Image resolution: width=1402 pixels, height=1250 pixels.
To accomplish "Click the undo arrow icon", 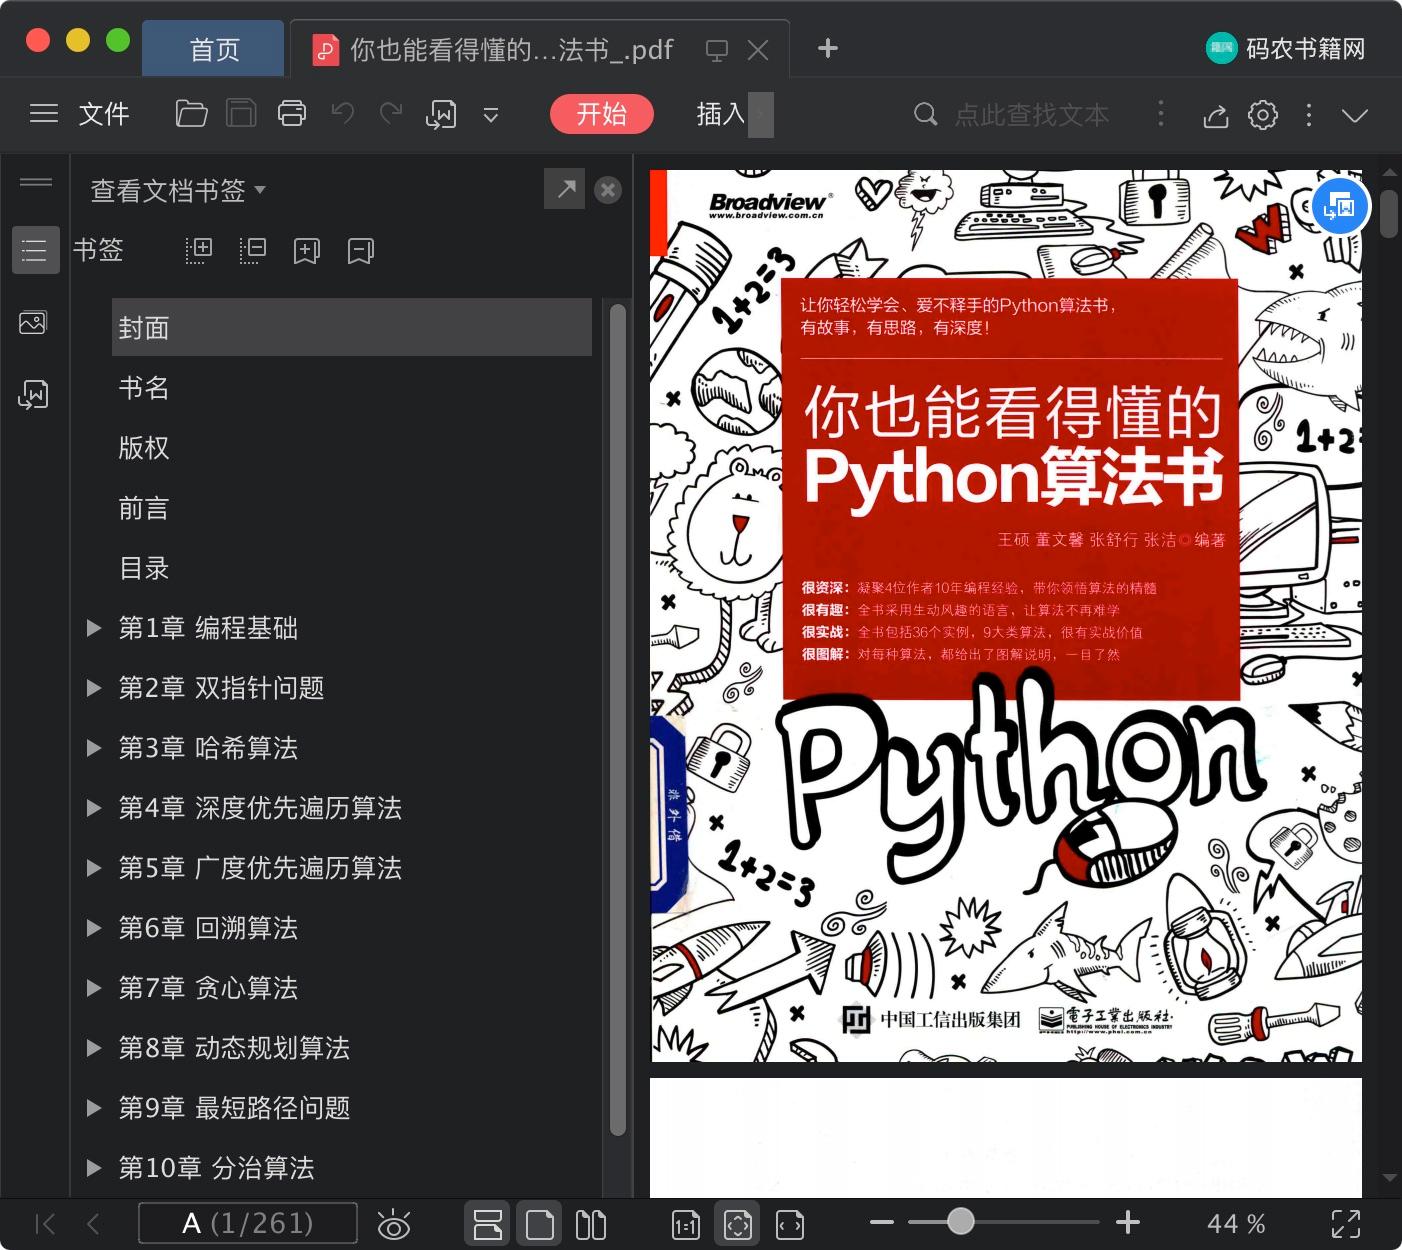I will point(343,114).
